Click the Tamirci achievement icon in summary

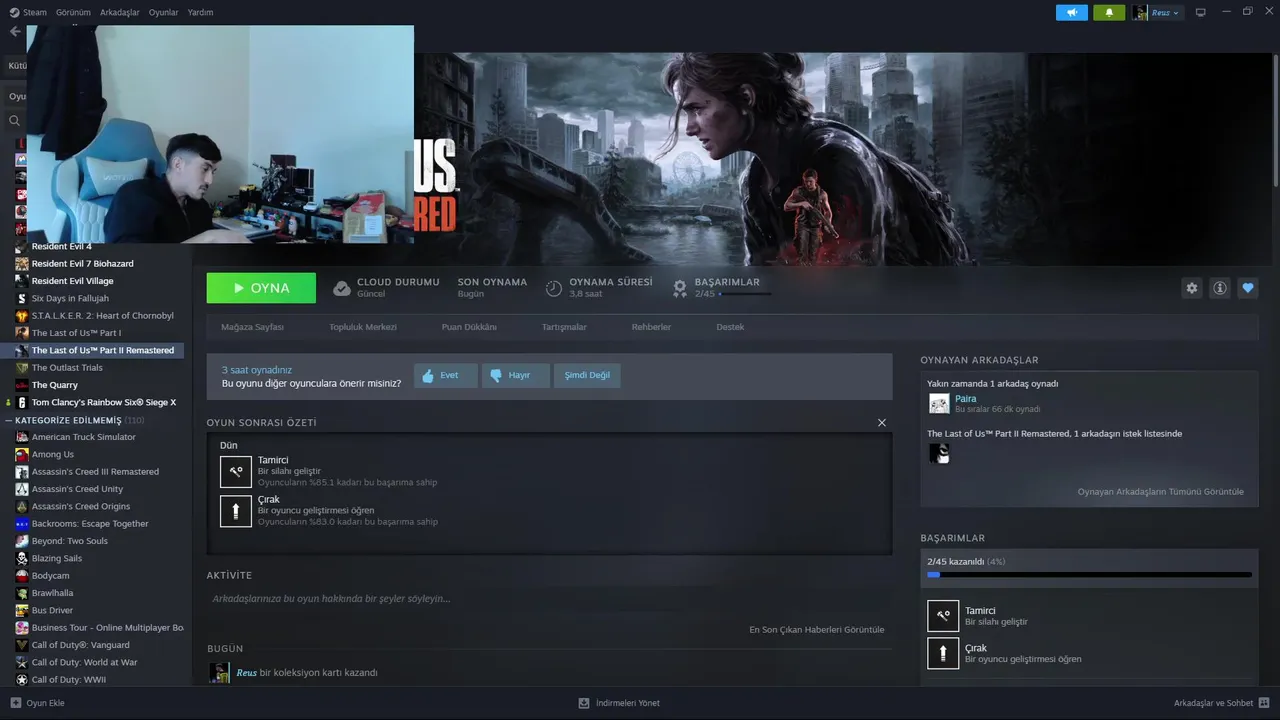tap(236, 471)
